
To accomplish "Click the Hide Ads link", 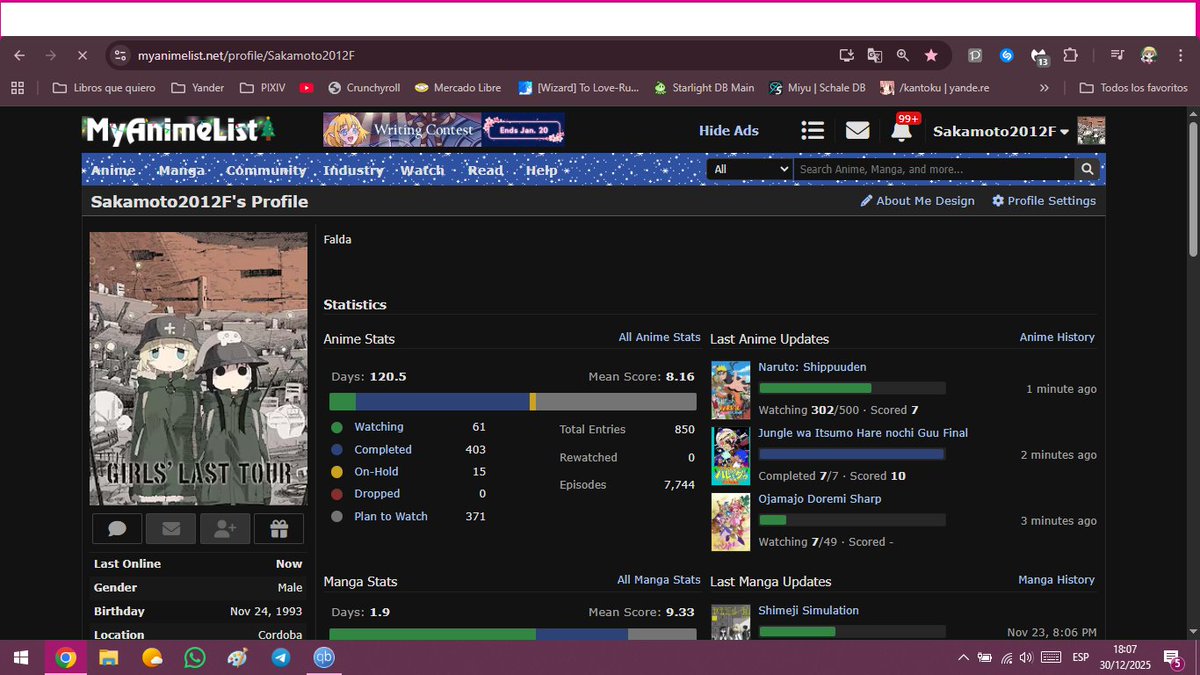I will click(729, 130).
